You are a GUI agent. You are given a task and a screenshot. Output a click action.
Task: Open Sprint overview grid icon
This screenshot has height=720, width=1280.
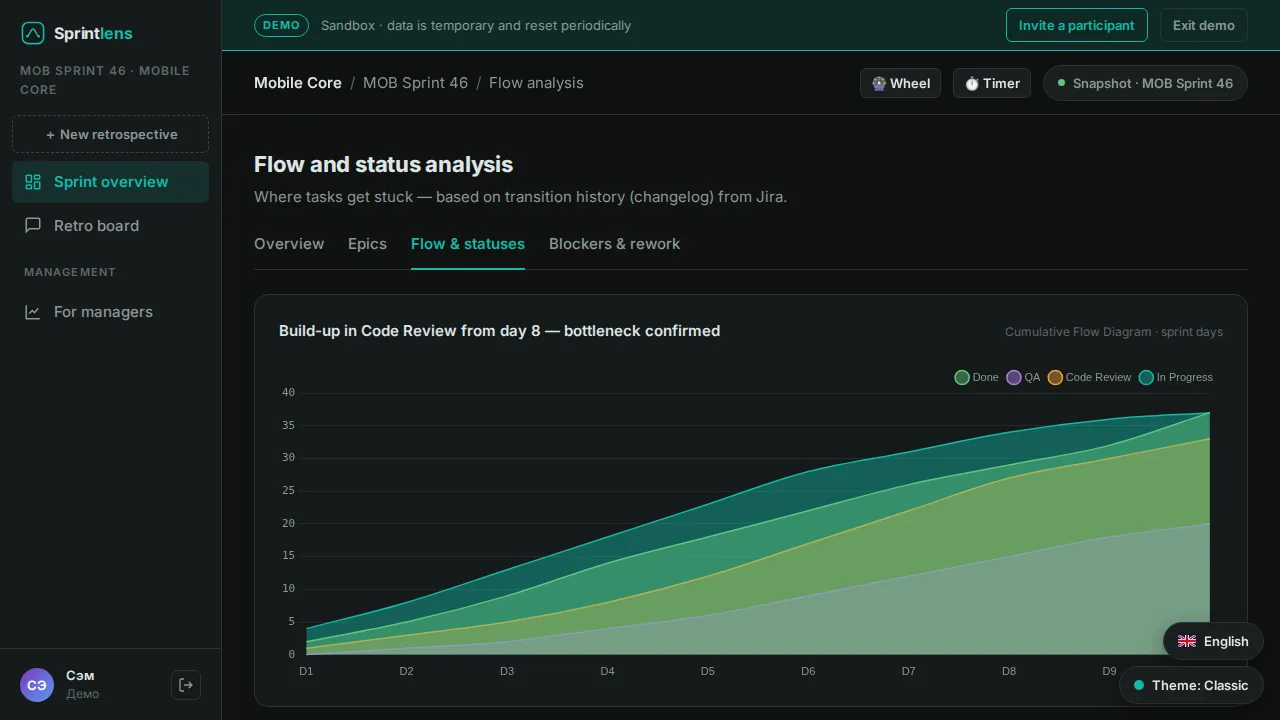pyautogui.click(x=33, y=182)
